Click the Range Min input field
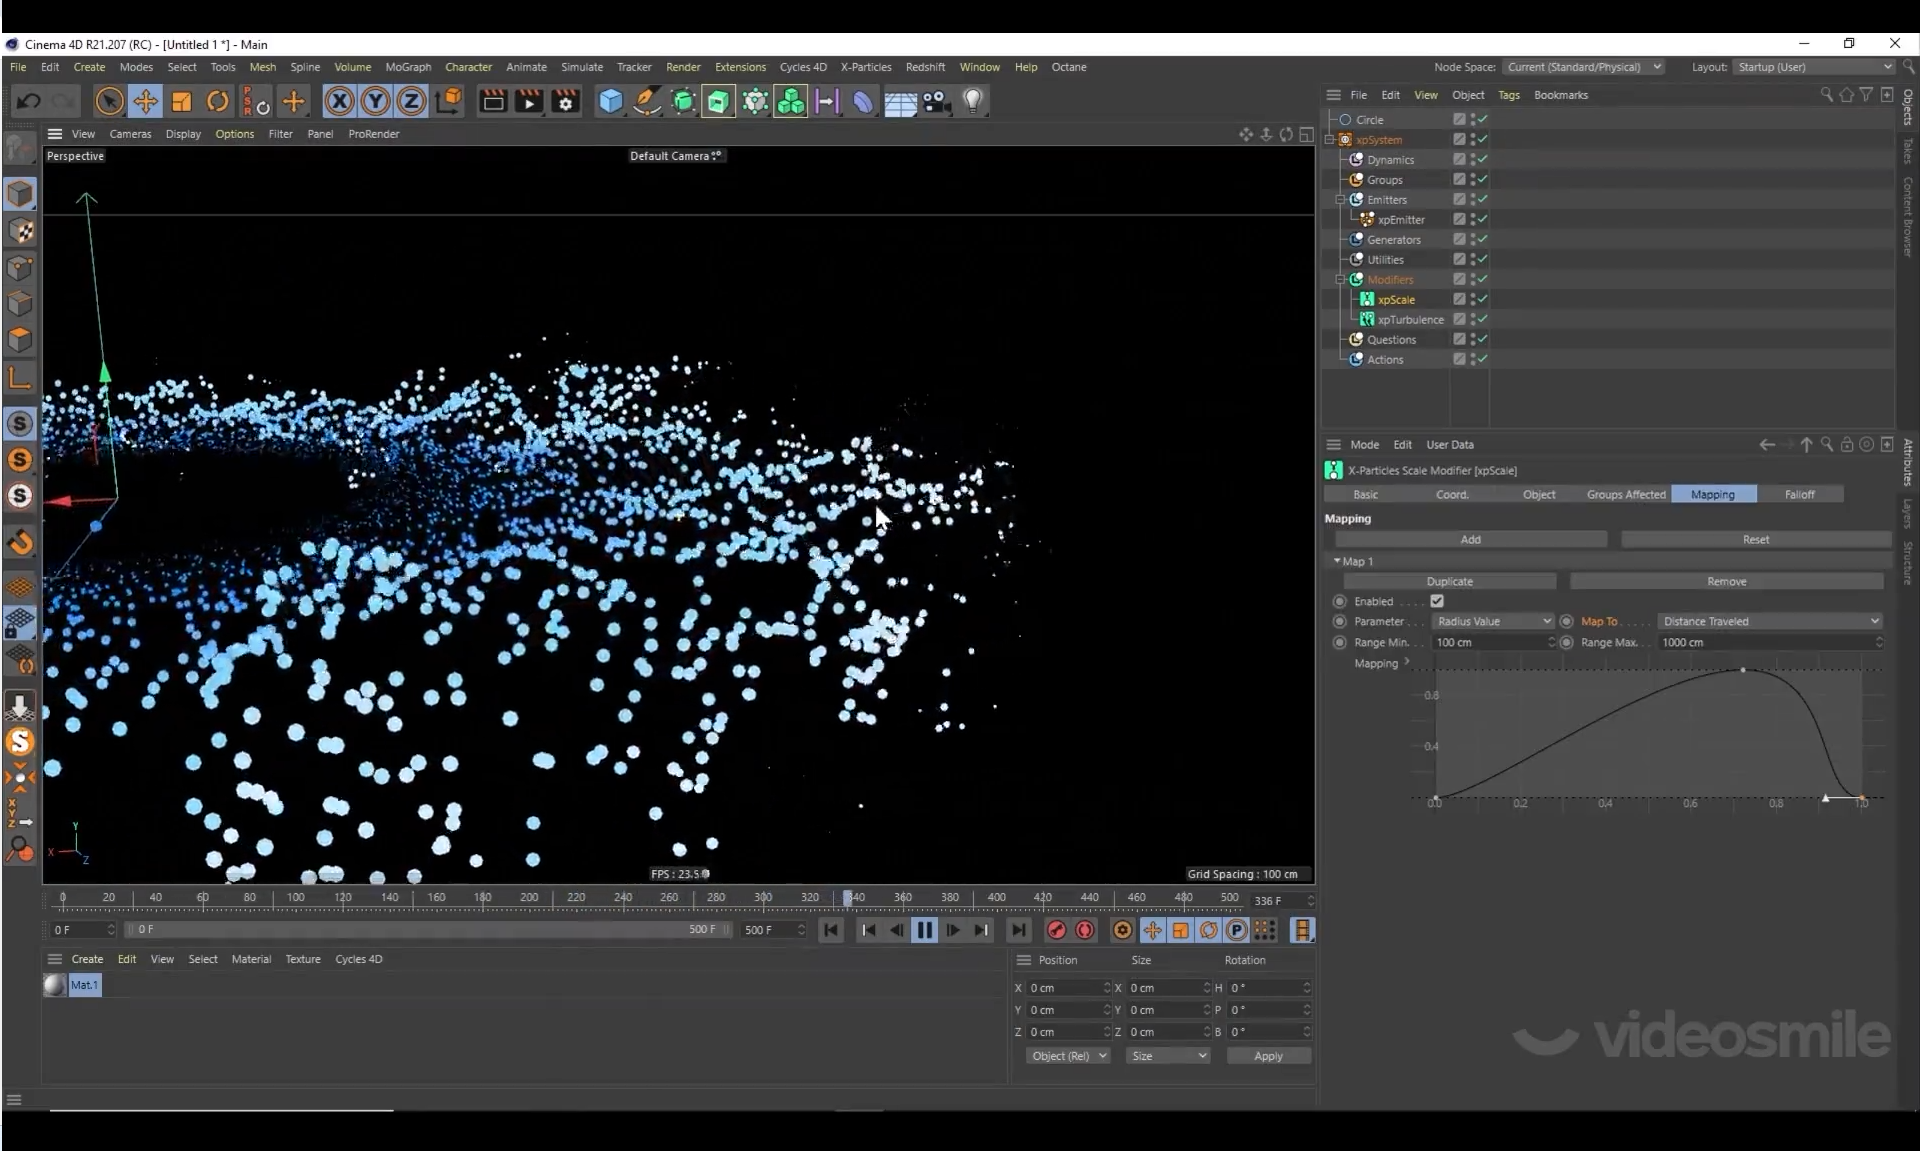Image resolution: width=1920 pixels, height=1151 pixels. click(x=1488, y=642)
